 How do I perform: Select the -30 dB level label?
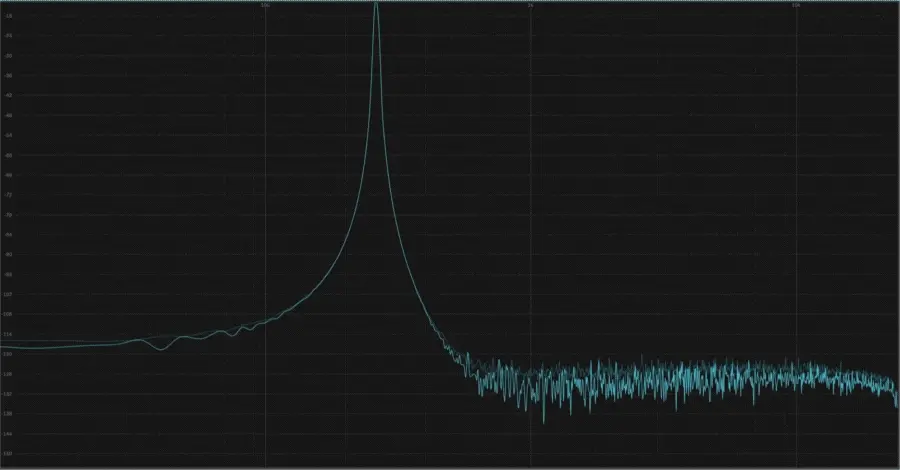(x=8, y=56)
